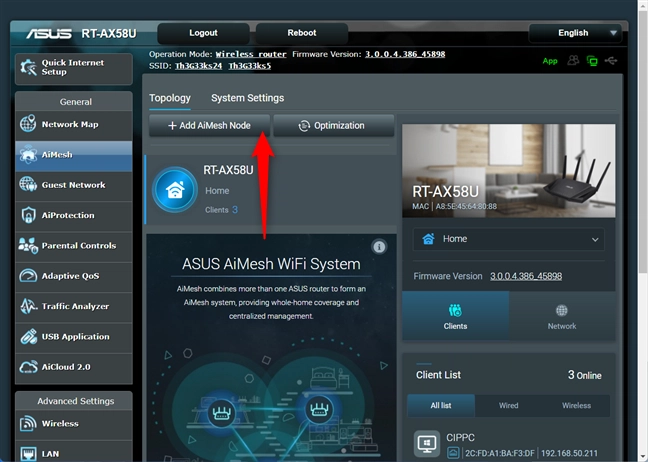Viewport: 648px width, 462px height.
Task: Click the USB status icon in header
Action: (x=611, y=61)
